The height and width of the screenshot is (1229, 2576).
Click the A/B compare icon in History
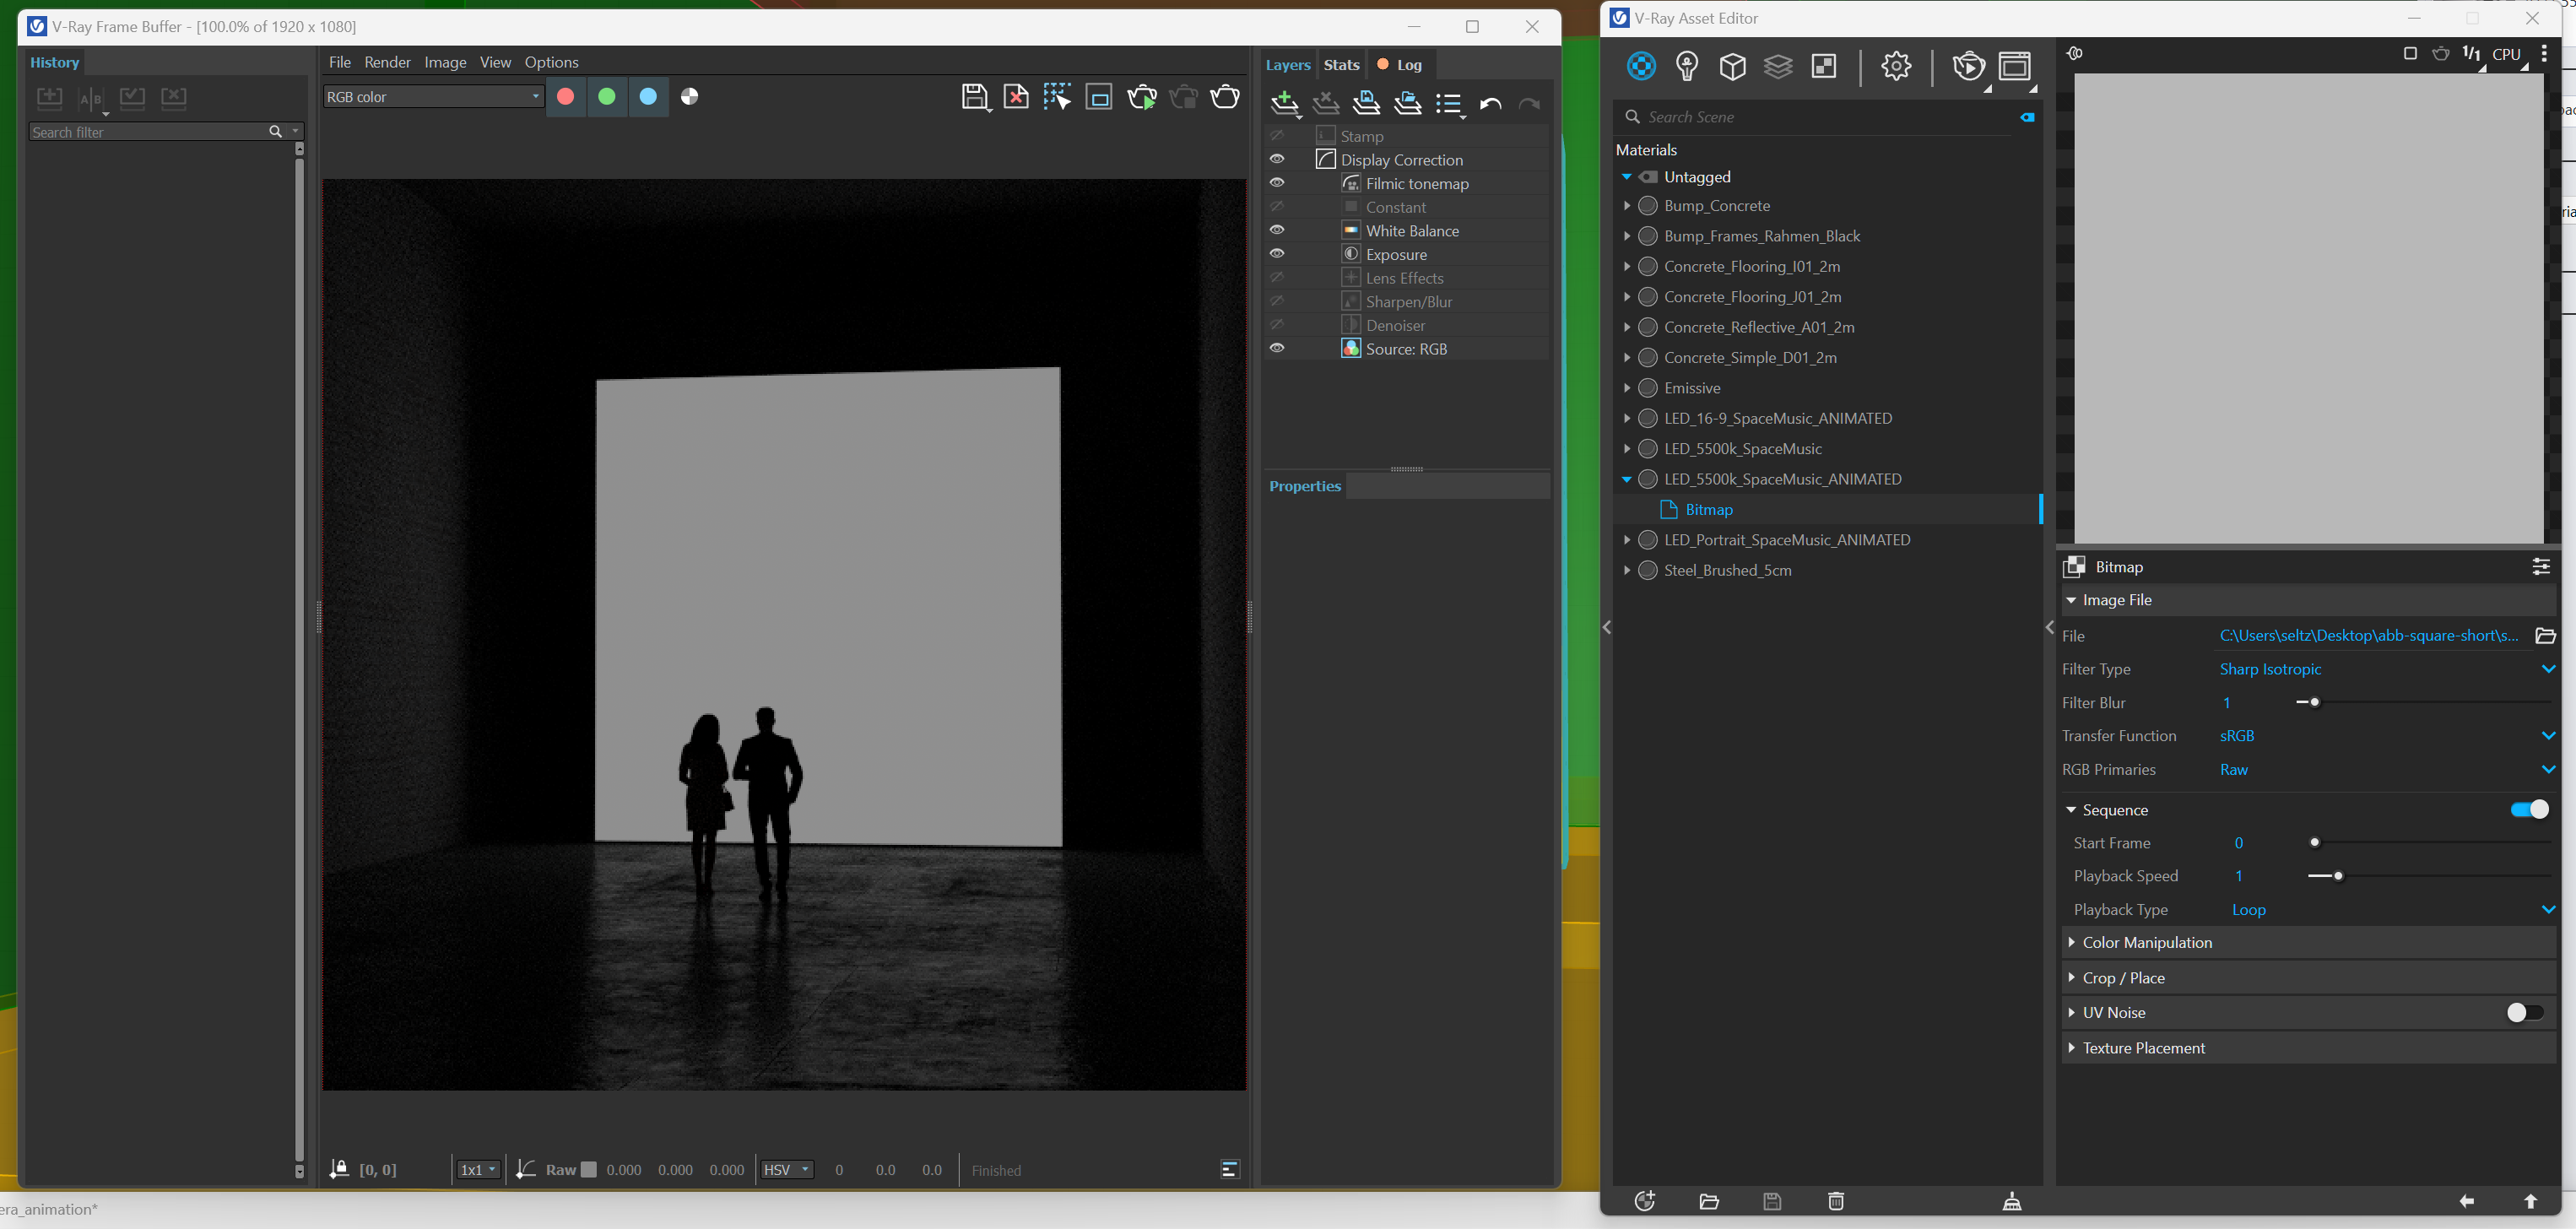[x=91, y=99]
